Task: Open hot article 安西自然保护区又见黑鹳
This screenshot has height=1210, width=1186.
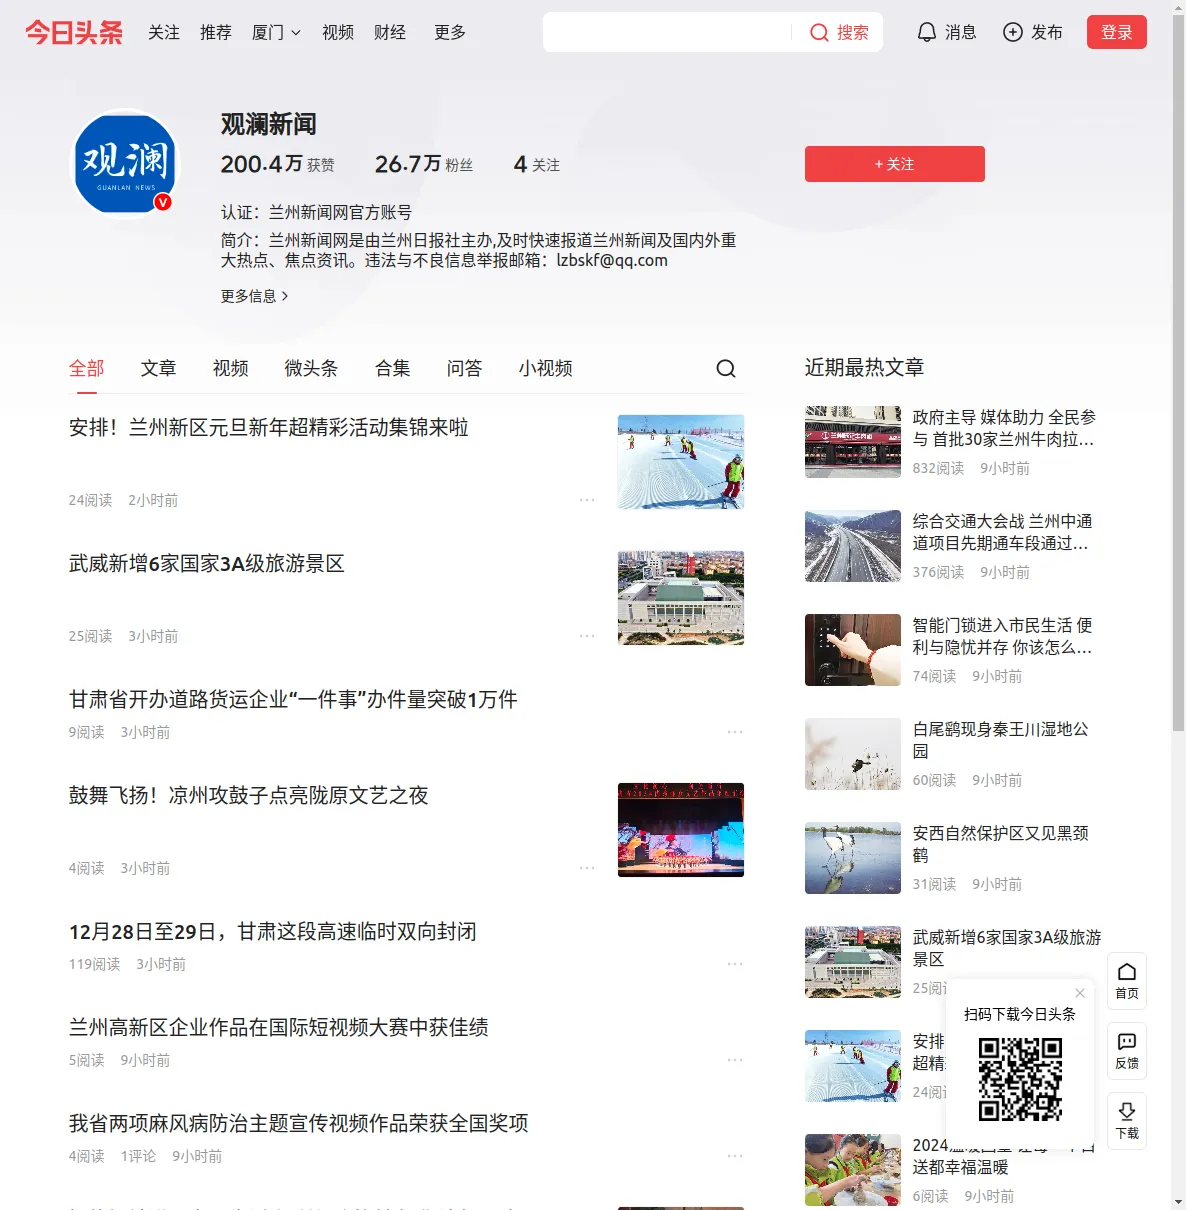Action: pyautogui.click(x=1001, y=844)
